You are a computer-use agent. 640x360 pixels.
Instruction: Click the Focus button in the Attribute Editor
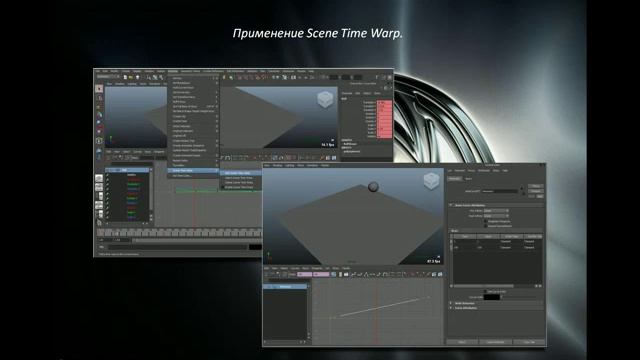point(536,186)
